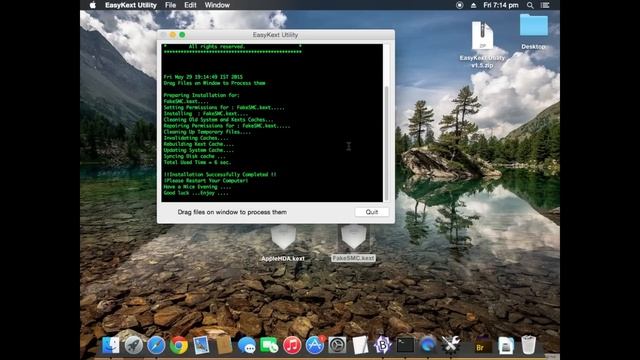The image size is (640, 360).
Task: Click 'Drag files on window to process them' label
Action: point(232,212)
